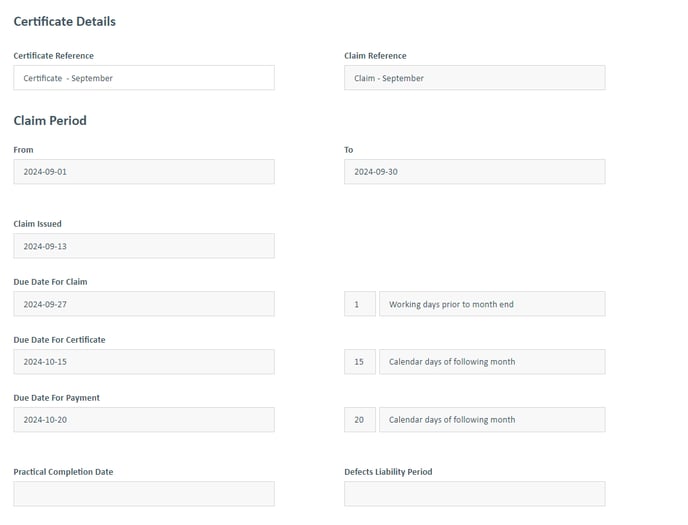Image resolution: width=688 pixels, height=525 pixels.
Task: Click the Certificate Reference input field
Action: pyautogui.click(x=144, y=78)
